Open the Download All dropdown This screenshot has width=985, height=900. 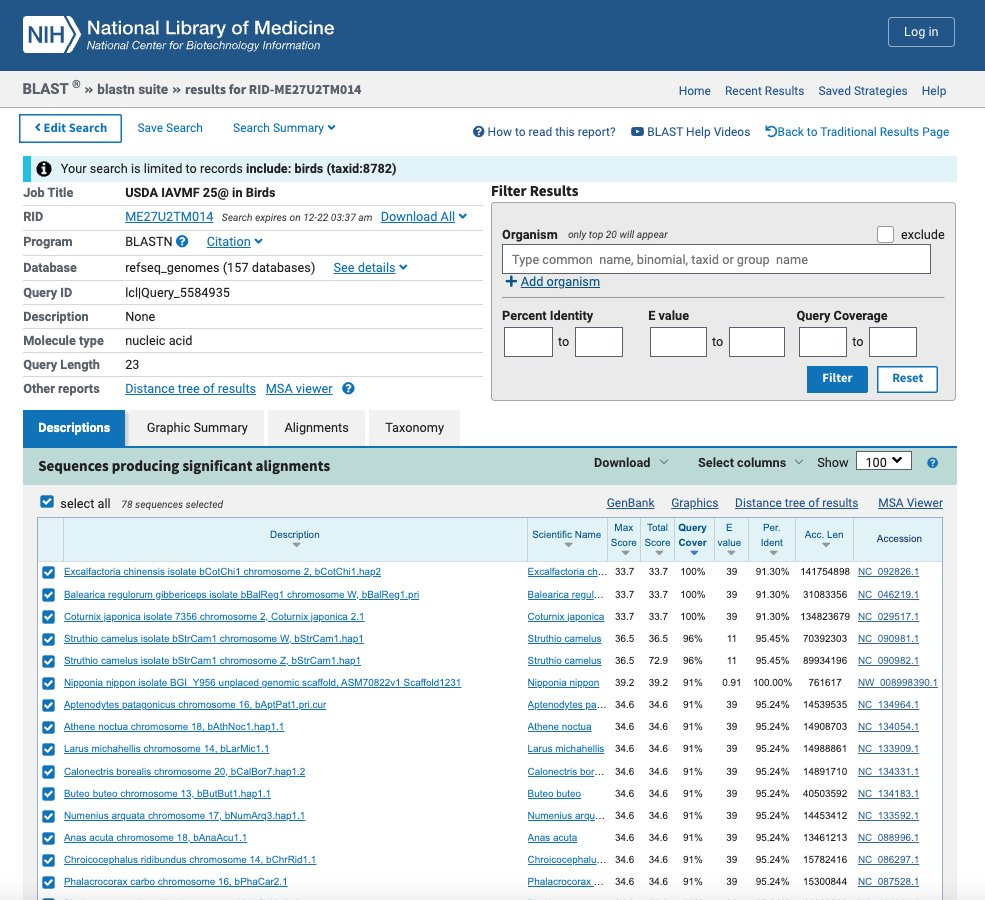(424, 217)
